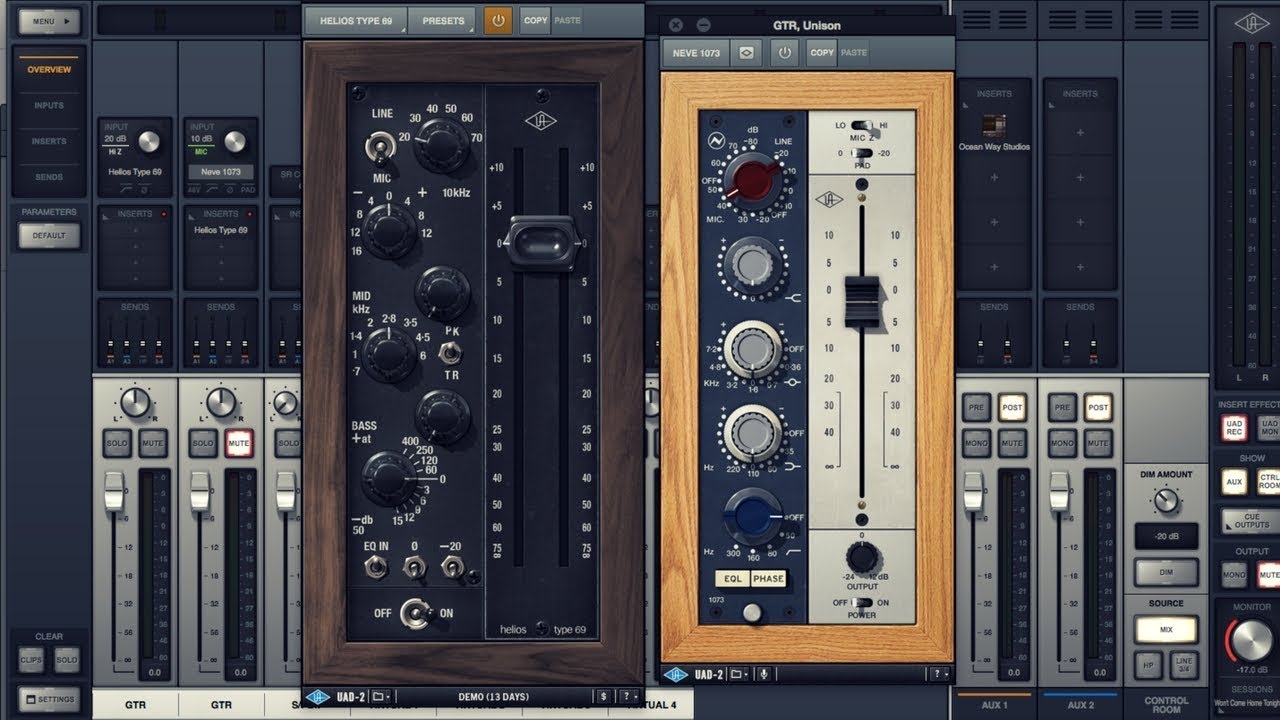Click the Universal Audio logo in Neve bar
The image size is (1280, 720).
coord(675,674)
